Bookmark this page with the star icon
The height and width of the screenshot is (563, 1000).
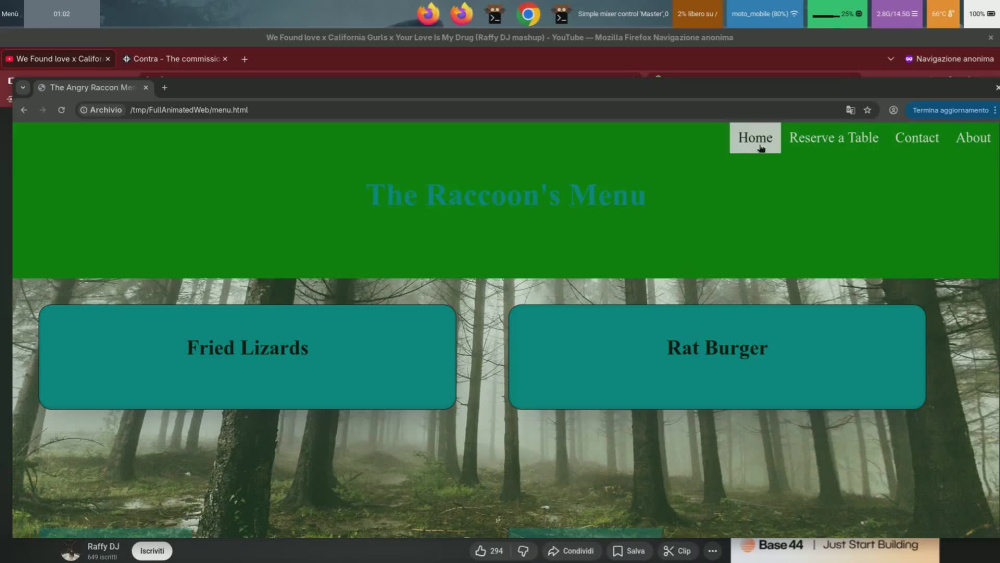click(x=867, y=110)
